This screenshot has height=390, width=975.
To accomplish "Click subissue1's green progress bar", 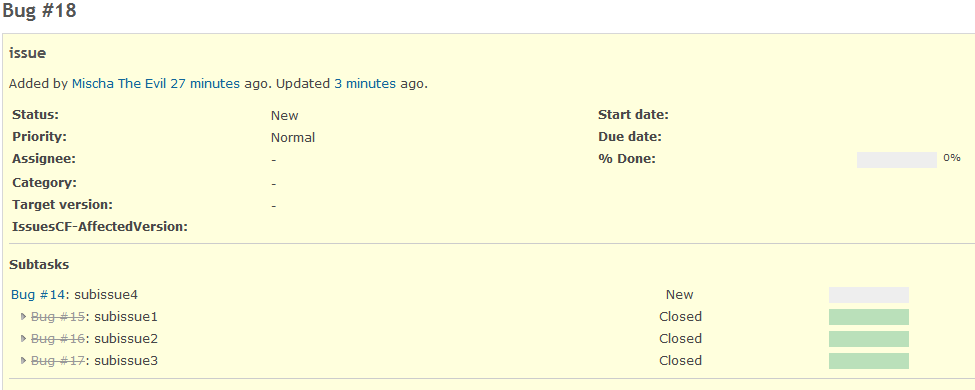I will [869, 317].
